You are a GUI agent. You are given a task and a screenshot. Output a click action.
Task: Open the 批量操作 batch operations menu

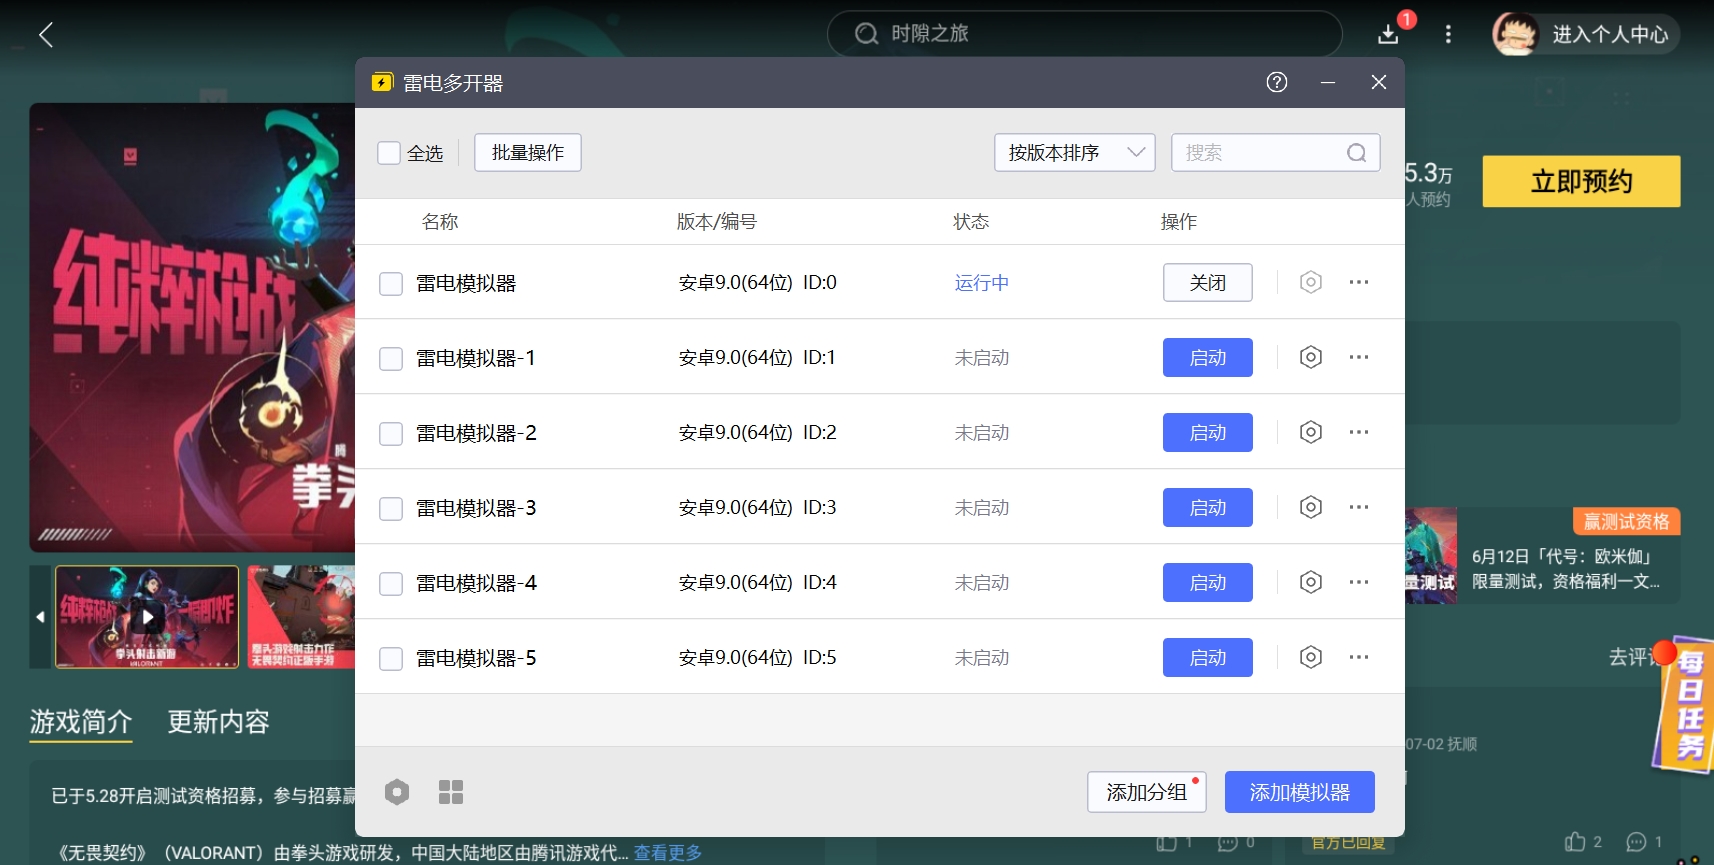point(527,153)
